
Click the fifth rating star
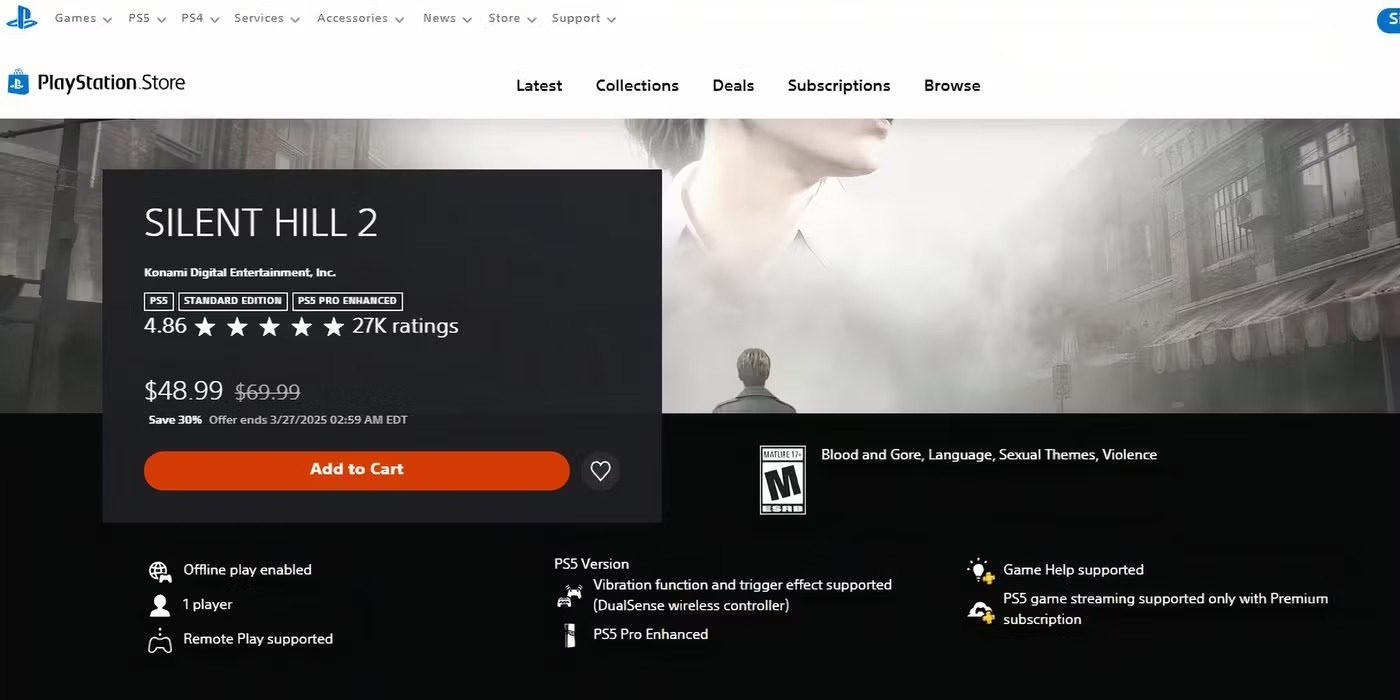334,327
